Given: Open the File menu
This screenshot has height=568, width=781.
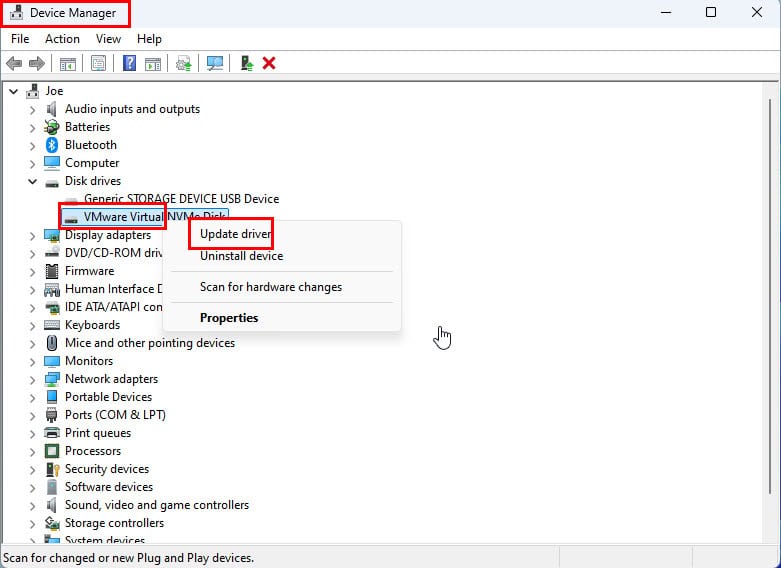Looking at the screenshot, I should click(x=20, y=39).
